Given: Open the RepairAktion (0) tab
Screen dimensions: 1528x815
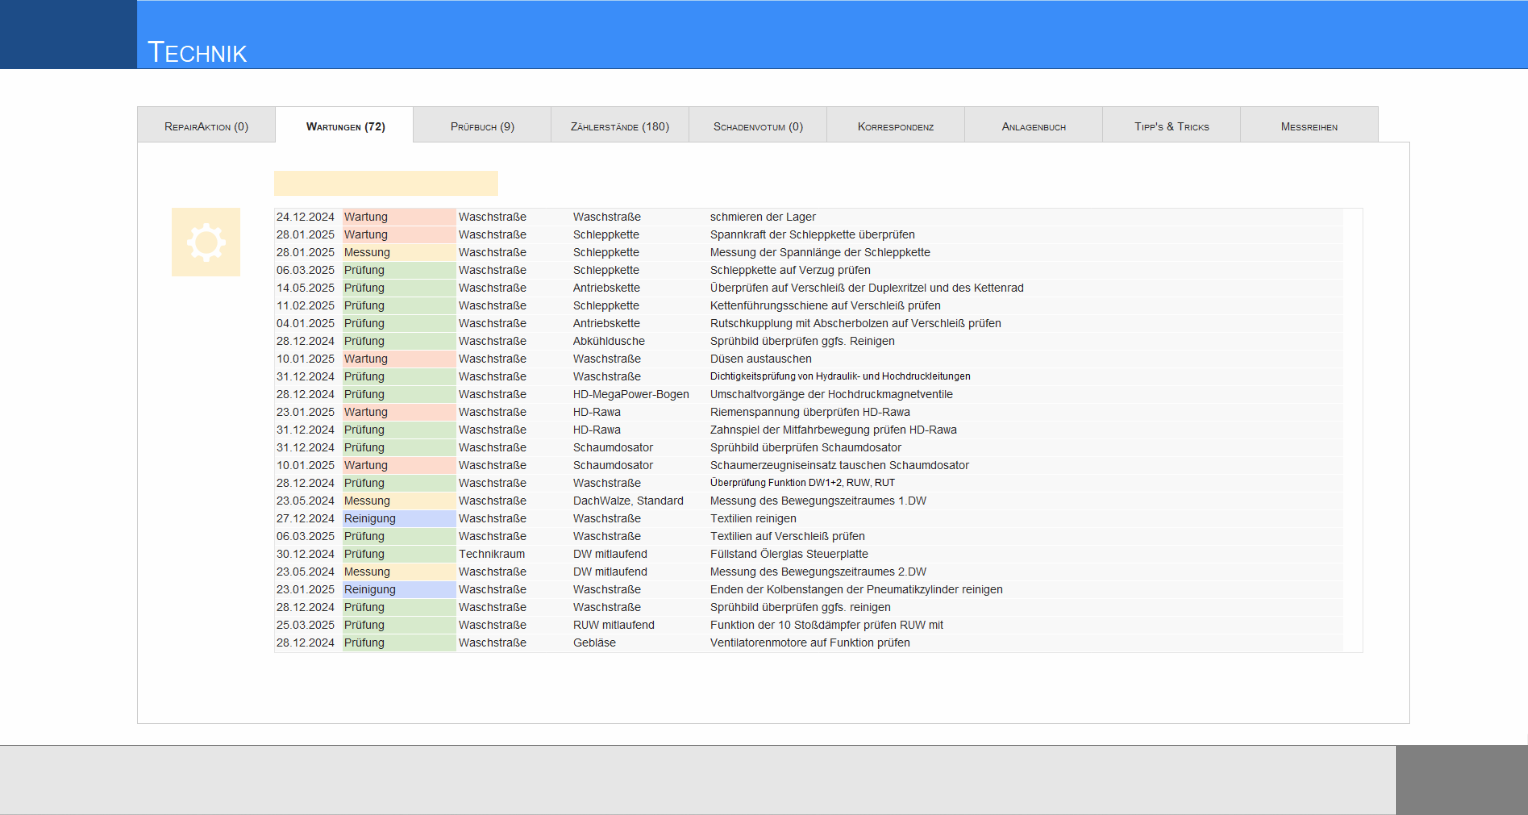Looking at the screenshot, I should (206, 126).
